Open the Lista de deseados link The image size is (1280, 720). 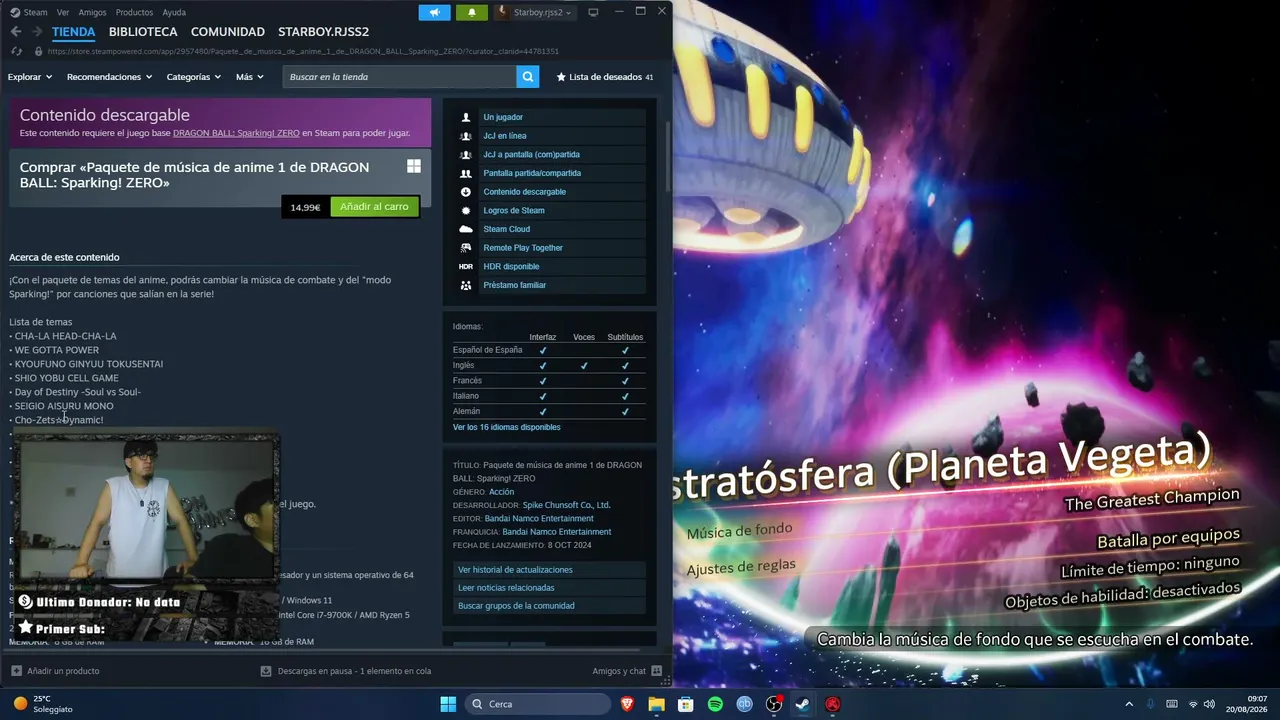[x=605, y=77]
